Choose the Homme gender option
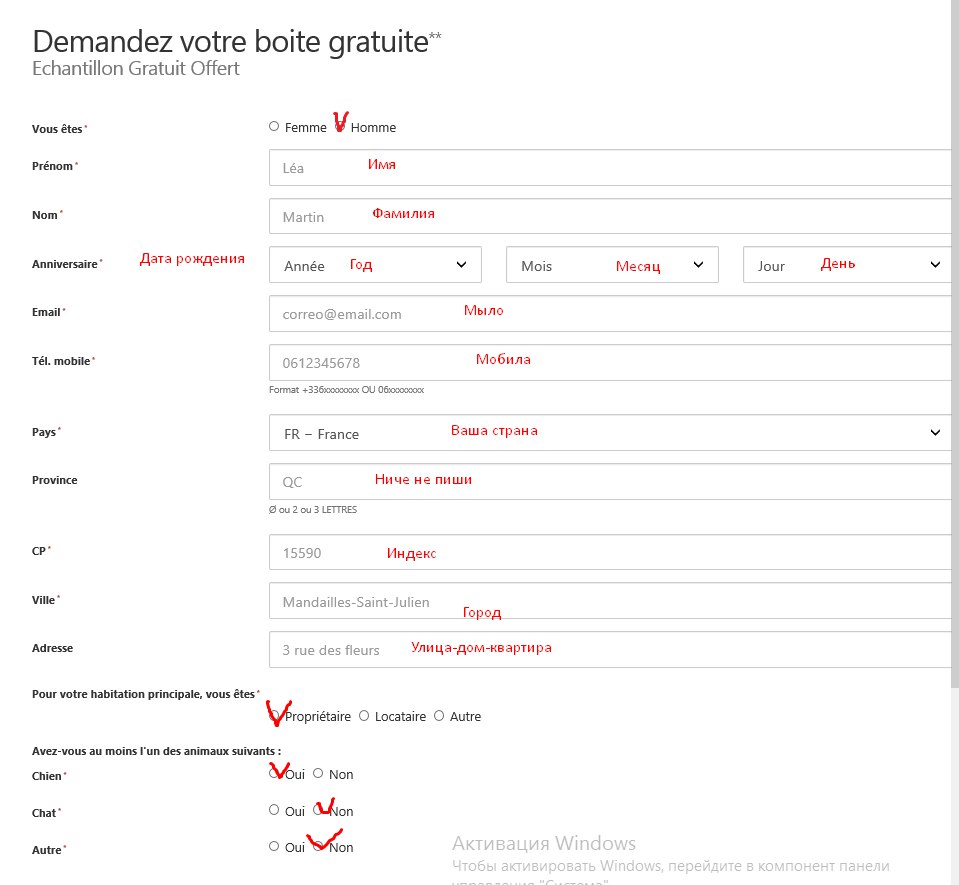 pos(341,127)
